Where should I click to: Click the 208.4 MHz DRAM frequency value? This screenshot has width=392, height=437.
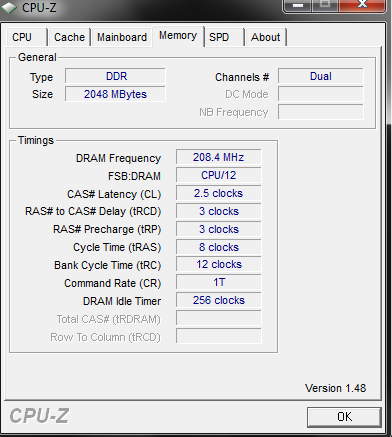pos(219,157)
